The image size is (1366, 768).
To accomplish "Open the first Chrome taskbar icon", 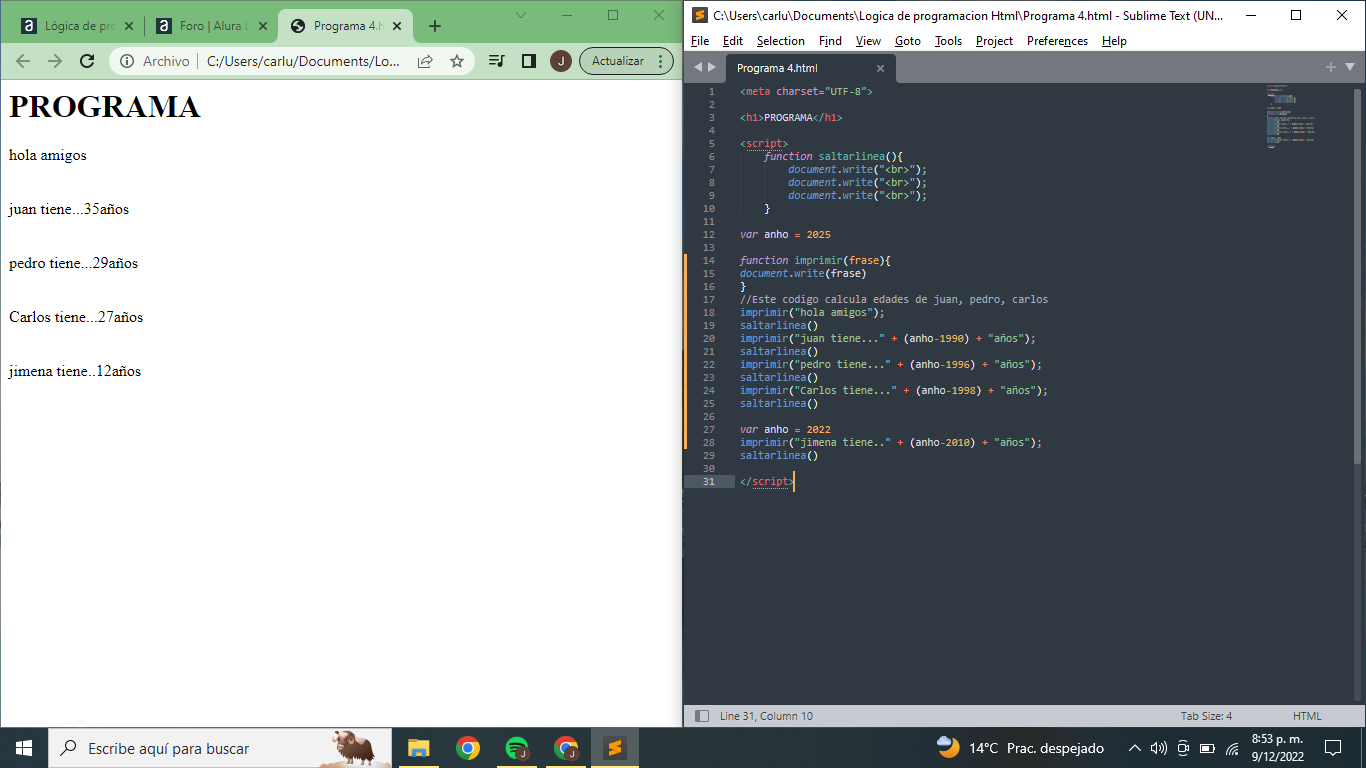I will (467, 748).
